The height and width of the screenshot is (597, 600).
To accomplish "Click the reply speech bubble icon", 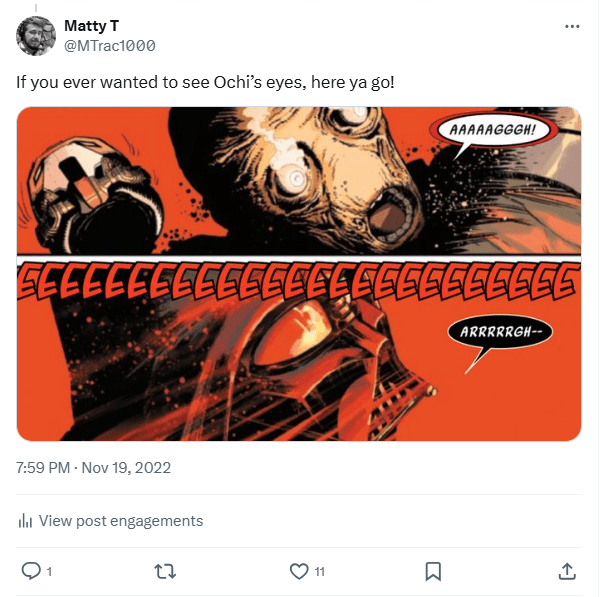I will point(31,571).
